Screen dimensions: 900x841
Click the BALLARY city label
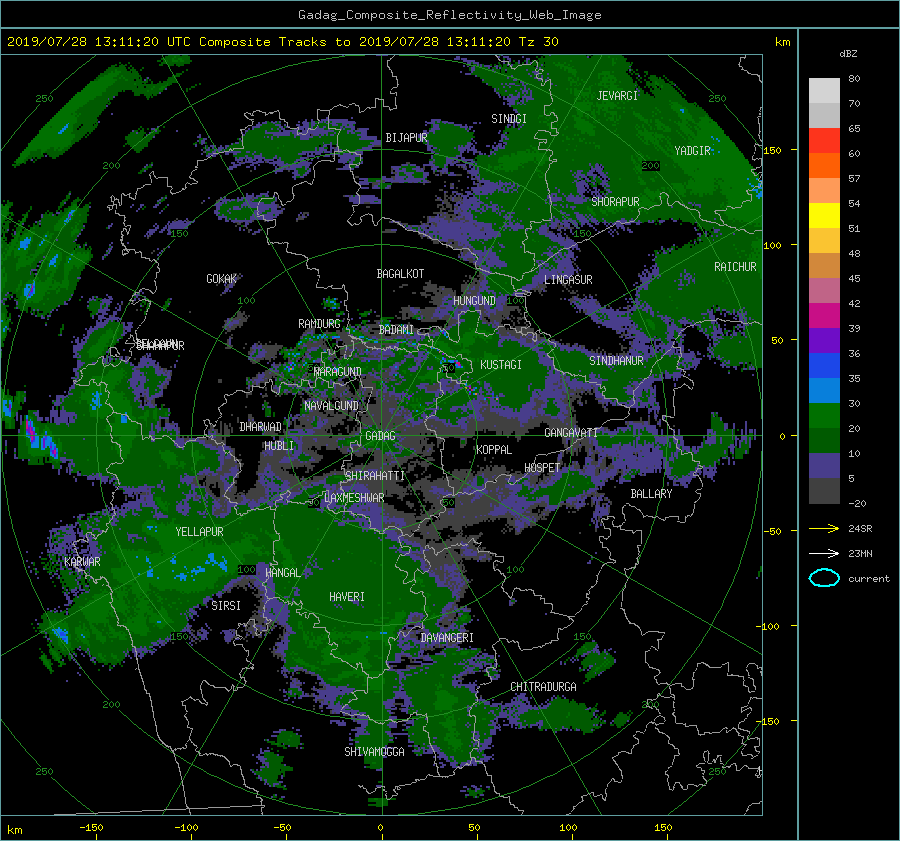point(651,494)
